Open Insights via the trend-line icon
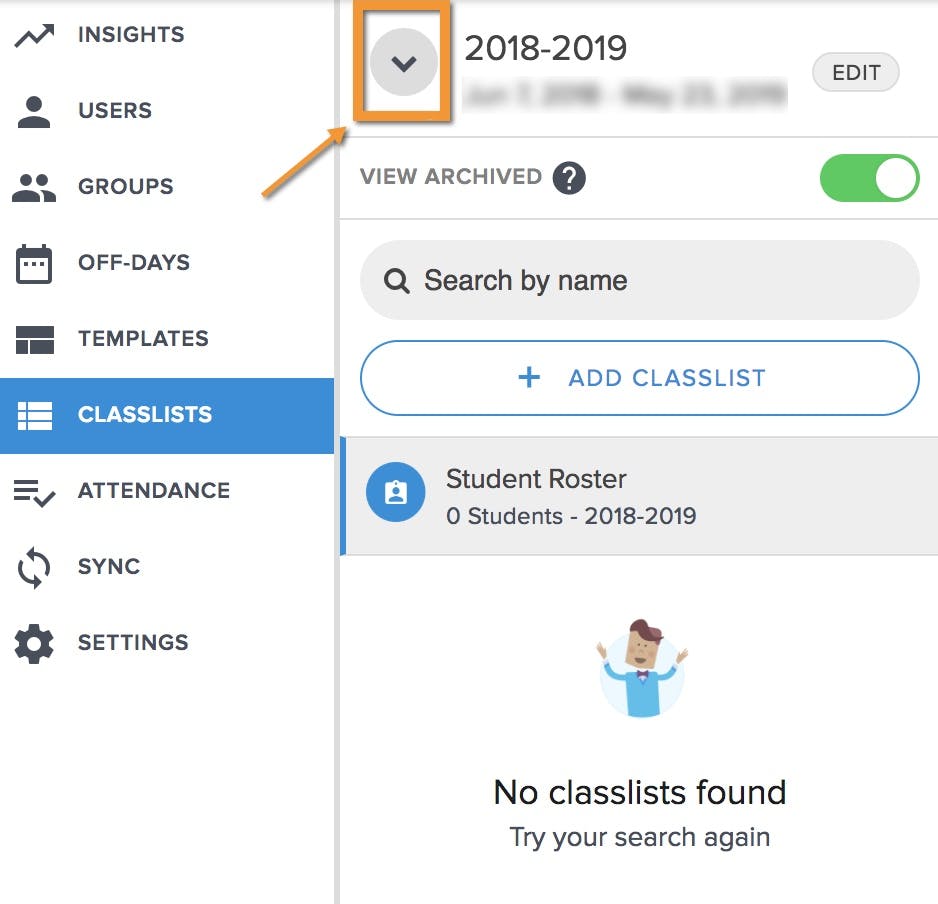Viewport: 938px width, 904px height. click(34, 35)
